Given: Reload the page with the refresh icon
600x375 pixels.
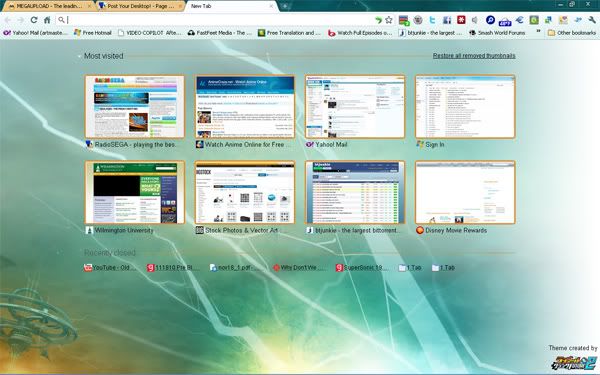Looking at the screenshot, I should 34,20.
